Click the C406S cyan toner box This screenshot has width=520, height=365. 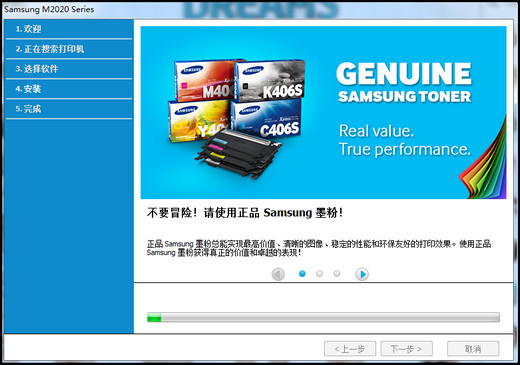click(x=266, y=119)
